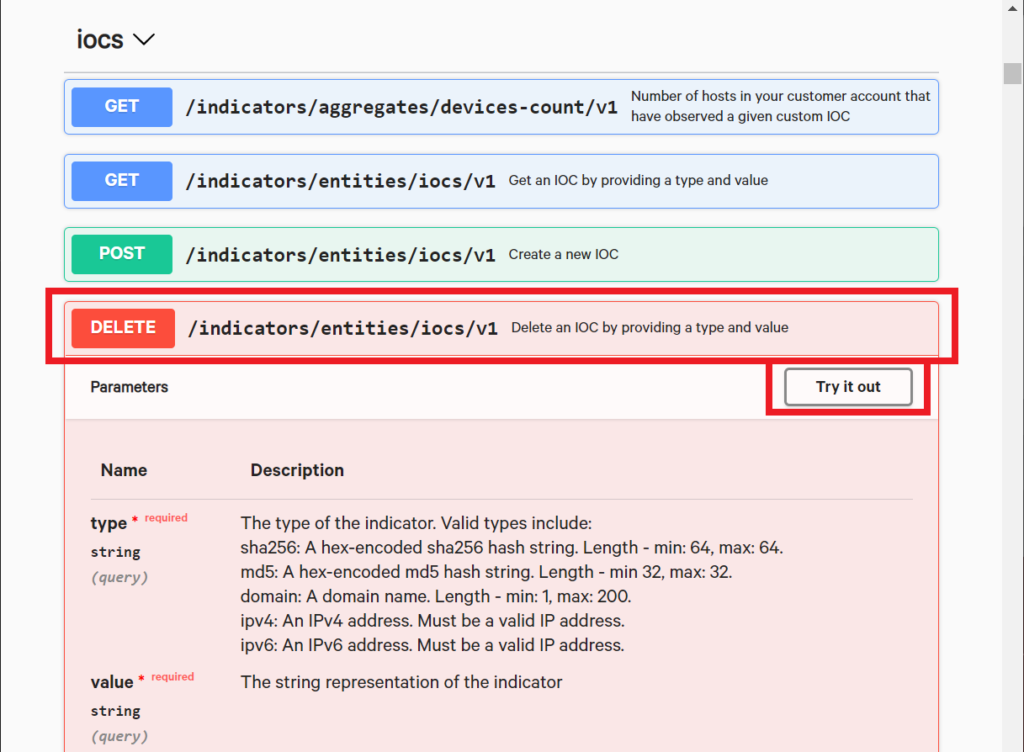Image resolution: width=1024 pixels, height=752 pixels.
Task: Click the Name column header
Action: [x=124, y=470]
